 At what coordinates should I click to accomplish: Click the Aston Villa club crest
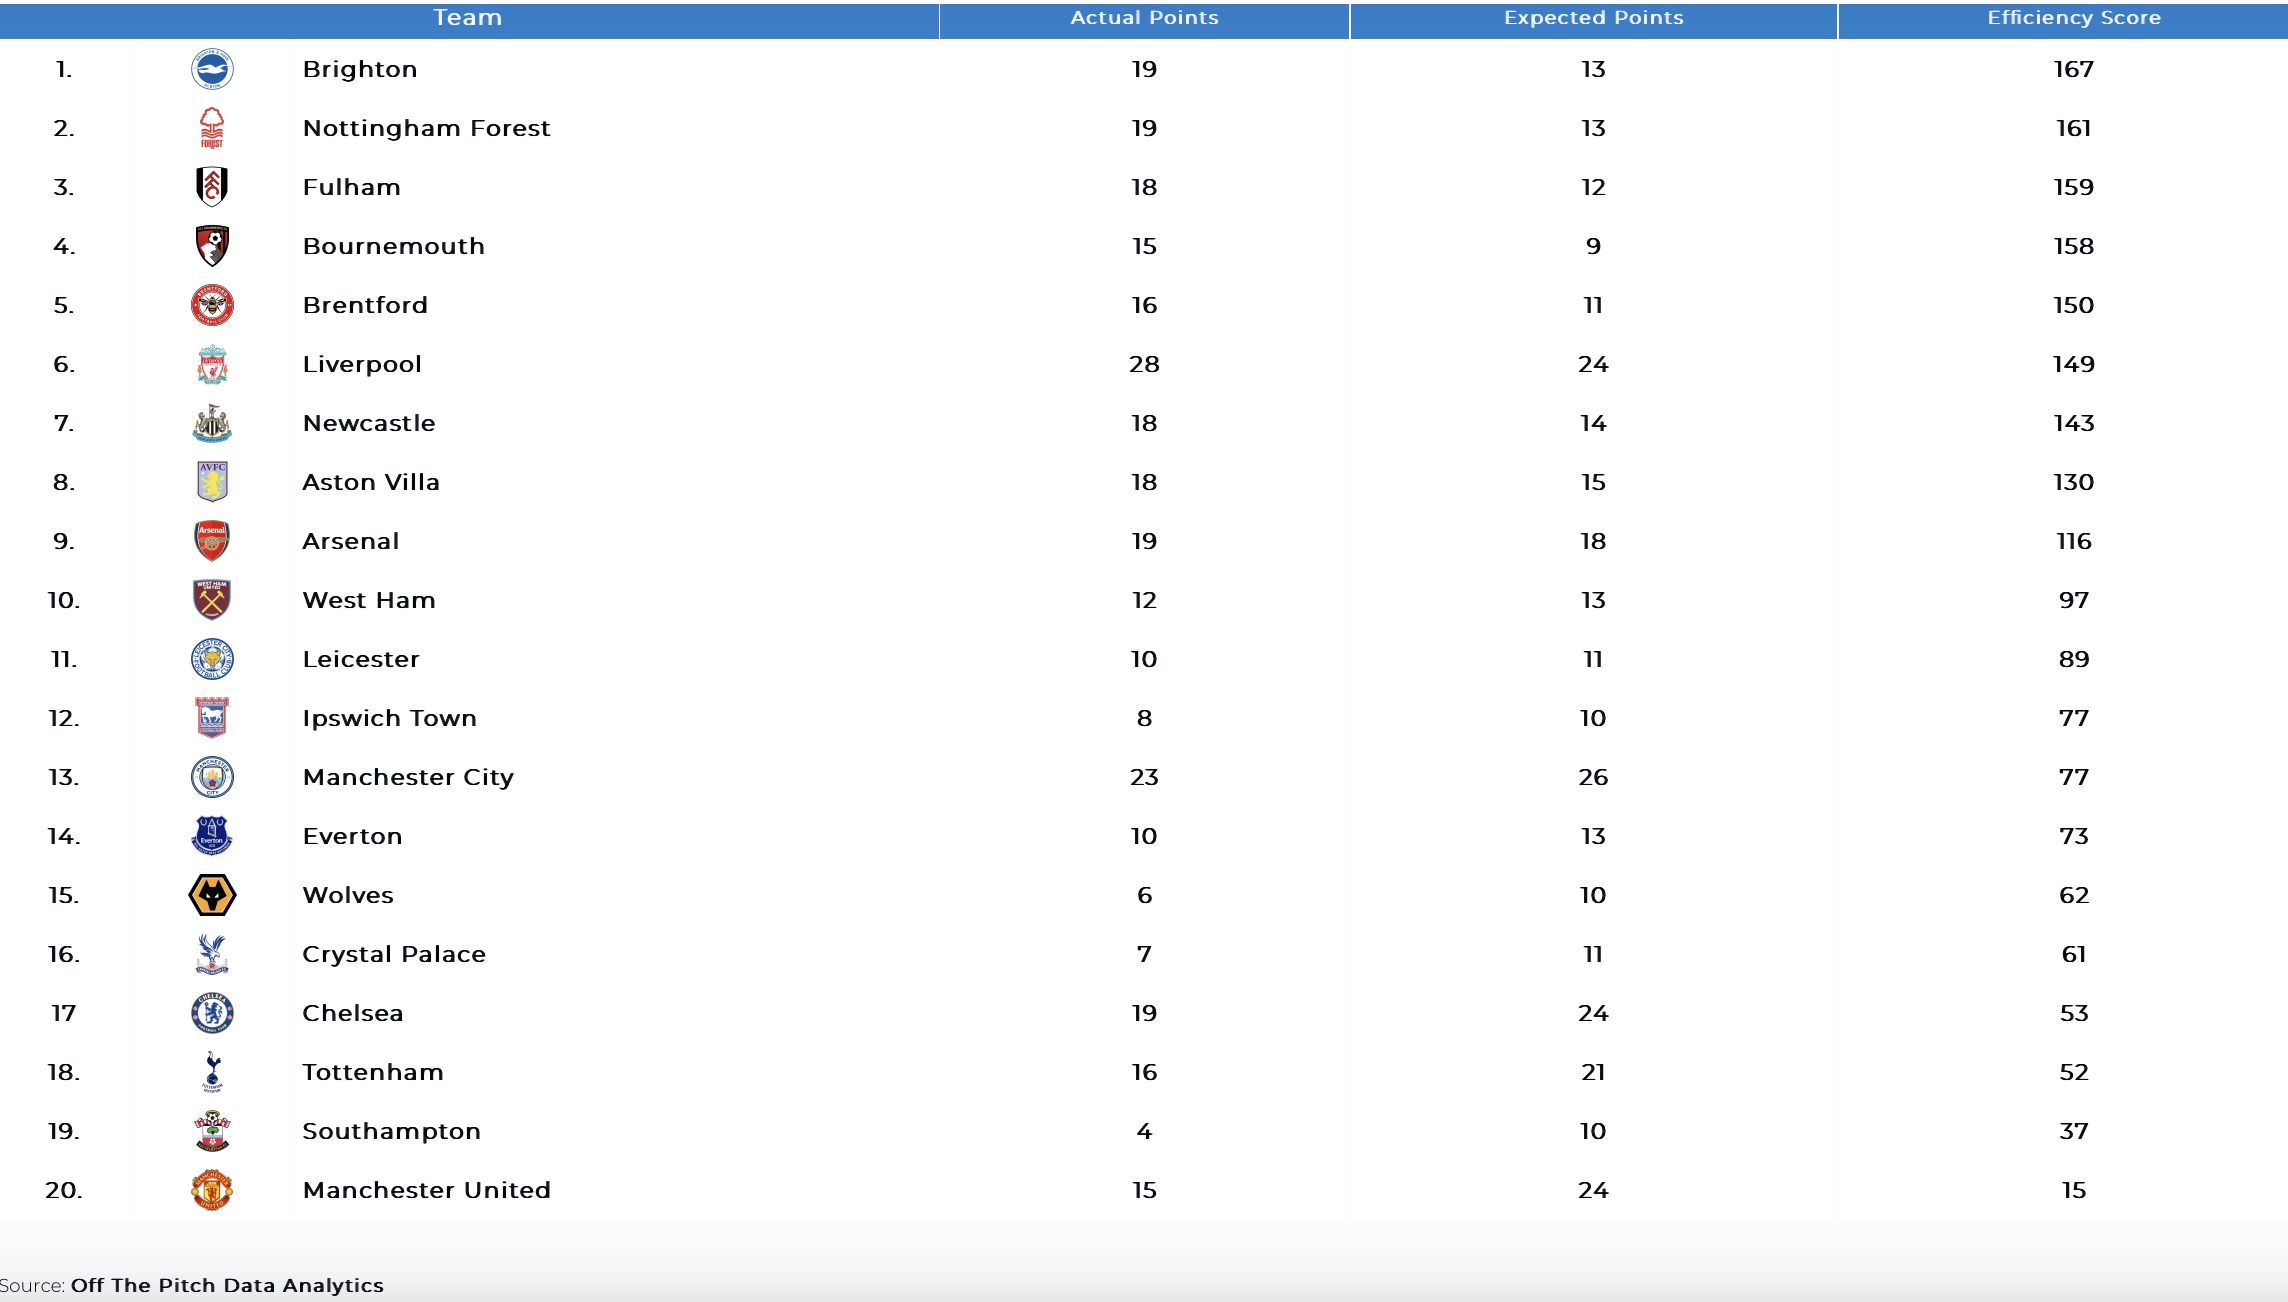[212, 482]
